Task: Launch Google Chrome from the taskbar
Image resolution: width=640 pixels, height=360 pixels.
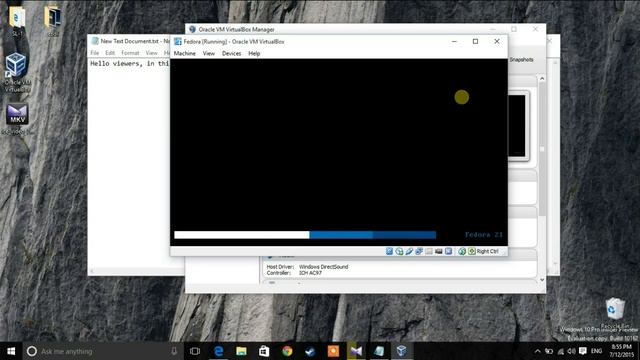Action: coord(287,351)
